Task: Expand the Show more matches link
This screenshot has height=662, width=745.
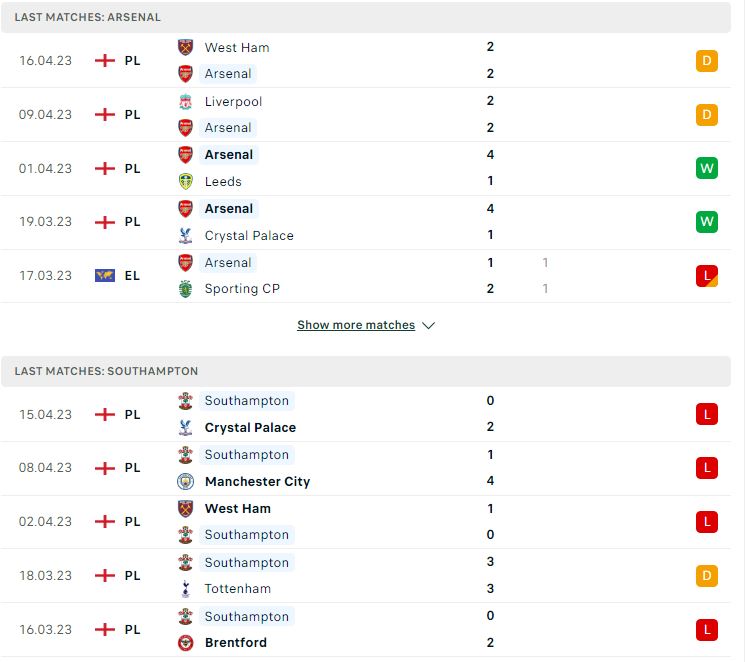Action: point(356,325)
